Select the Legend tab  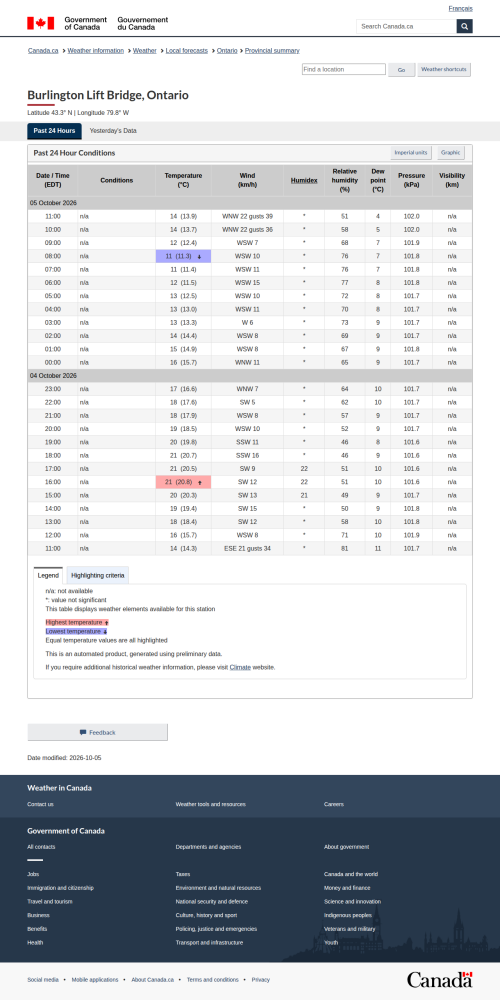(48, 575)
